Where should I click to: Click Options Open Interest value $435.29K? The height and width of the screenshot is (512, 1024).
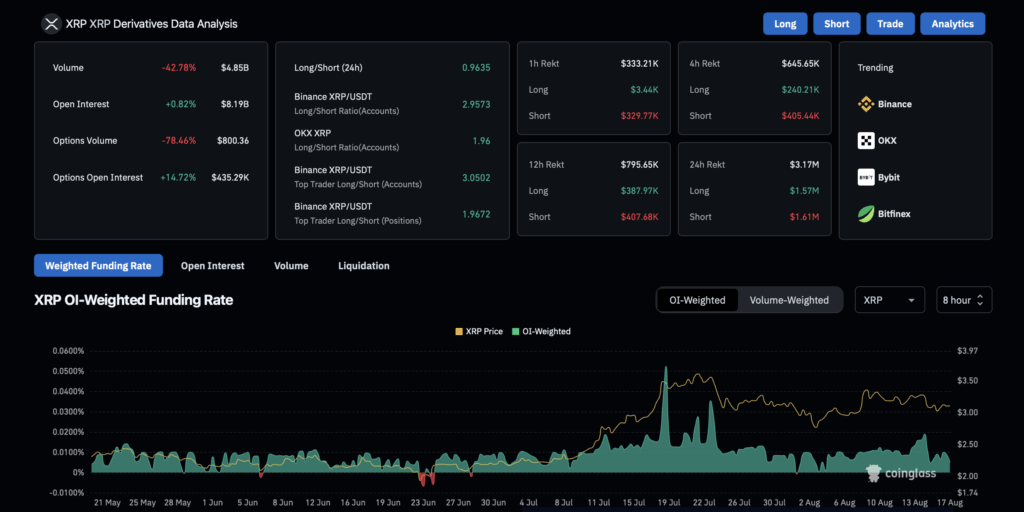coord(230,177)
